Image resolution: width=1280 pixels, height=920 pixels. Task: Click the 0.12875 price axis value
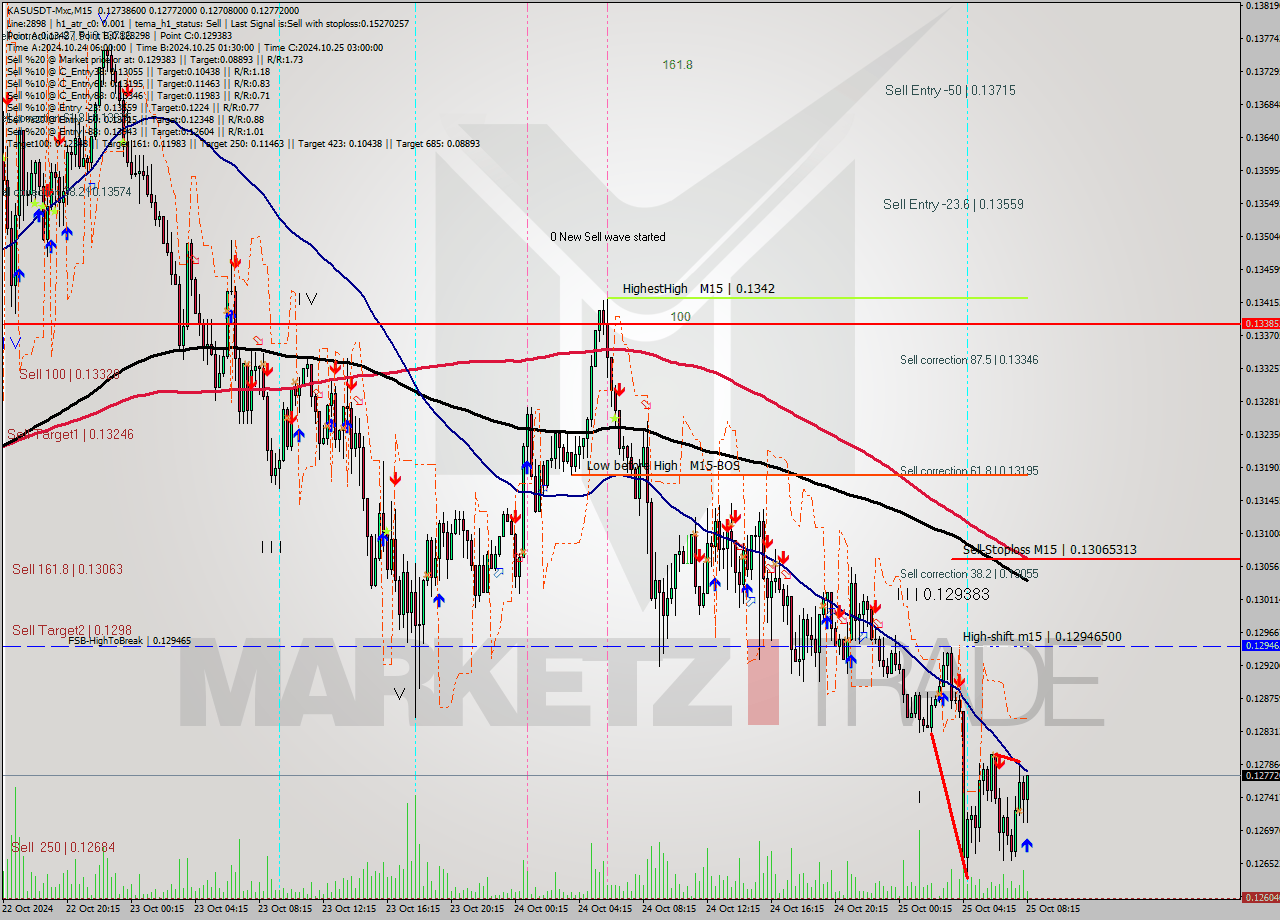coord(1262,698)
